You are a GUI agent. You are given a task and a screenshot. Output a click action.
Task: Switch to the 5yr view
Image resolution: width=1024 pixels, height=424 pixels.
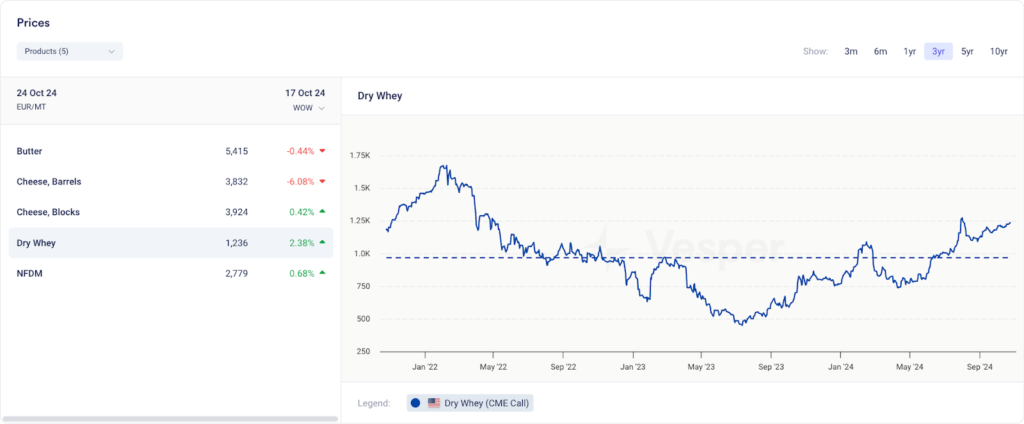[x=967, y=51]
